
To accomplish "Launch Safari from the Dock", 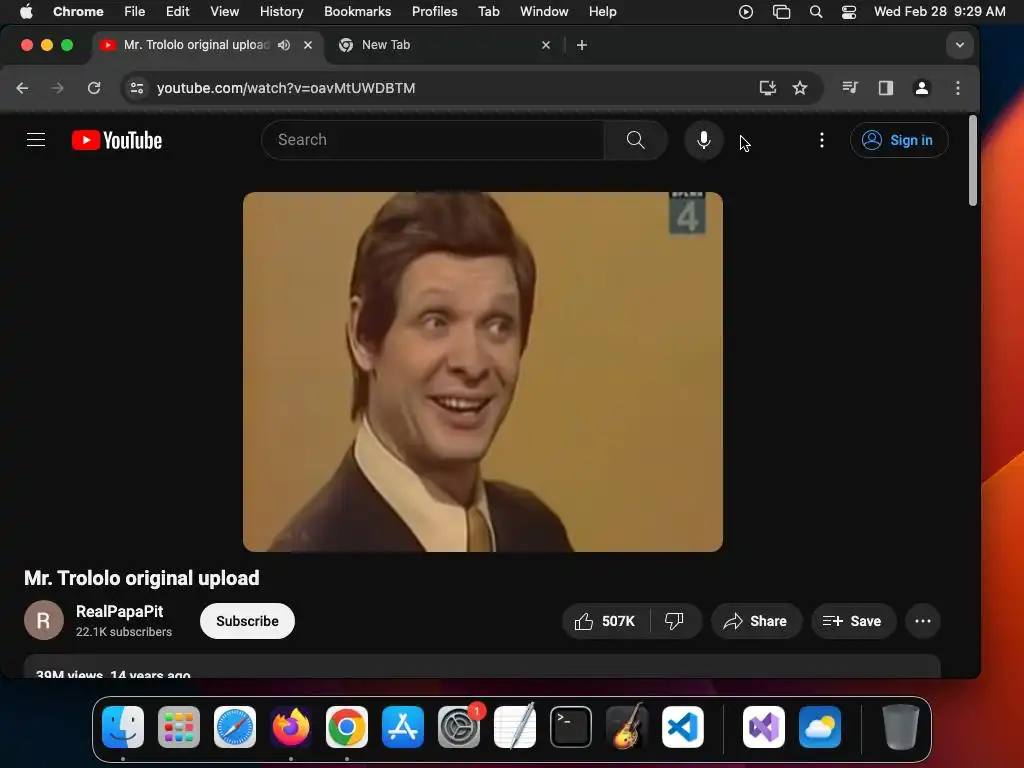I will click(235, 727).
